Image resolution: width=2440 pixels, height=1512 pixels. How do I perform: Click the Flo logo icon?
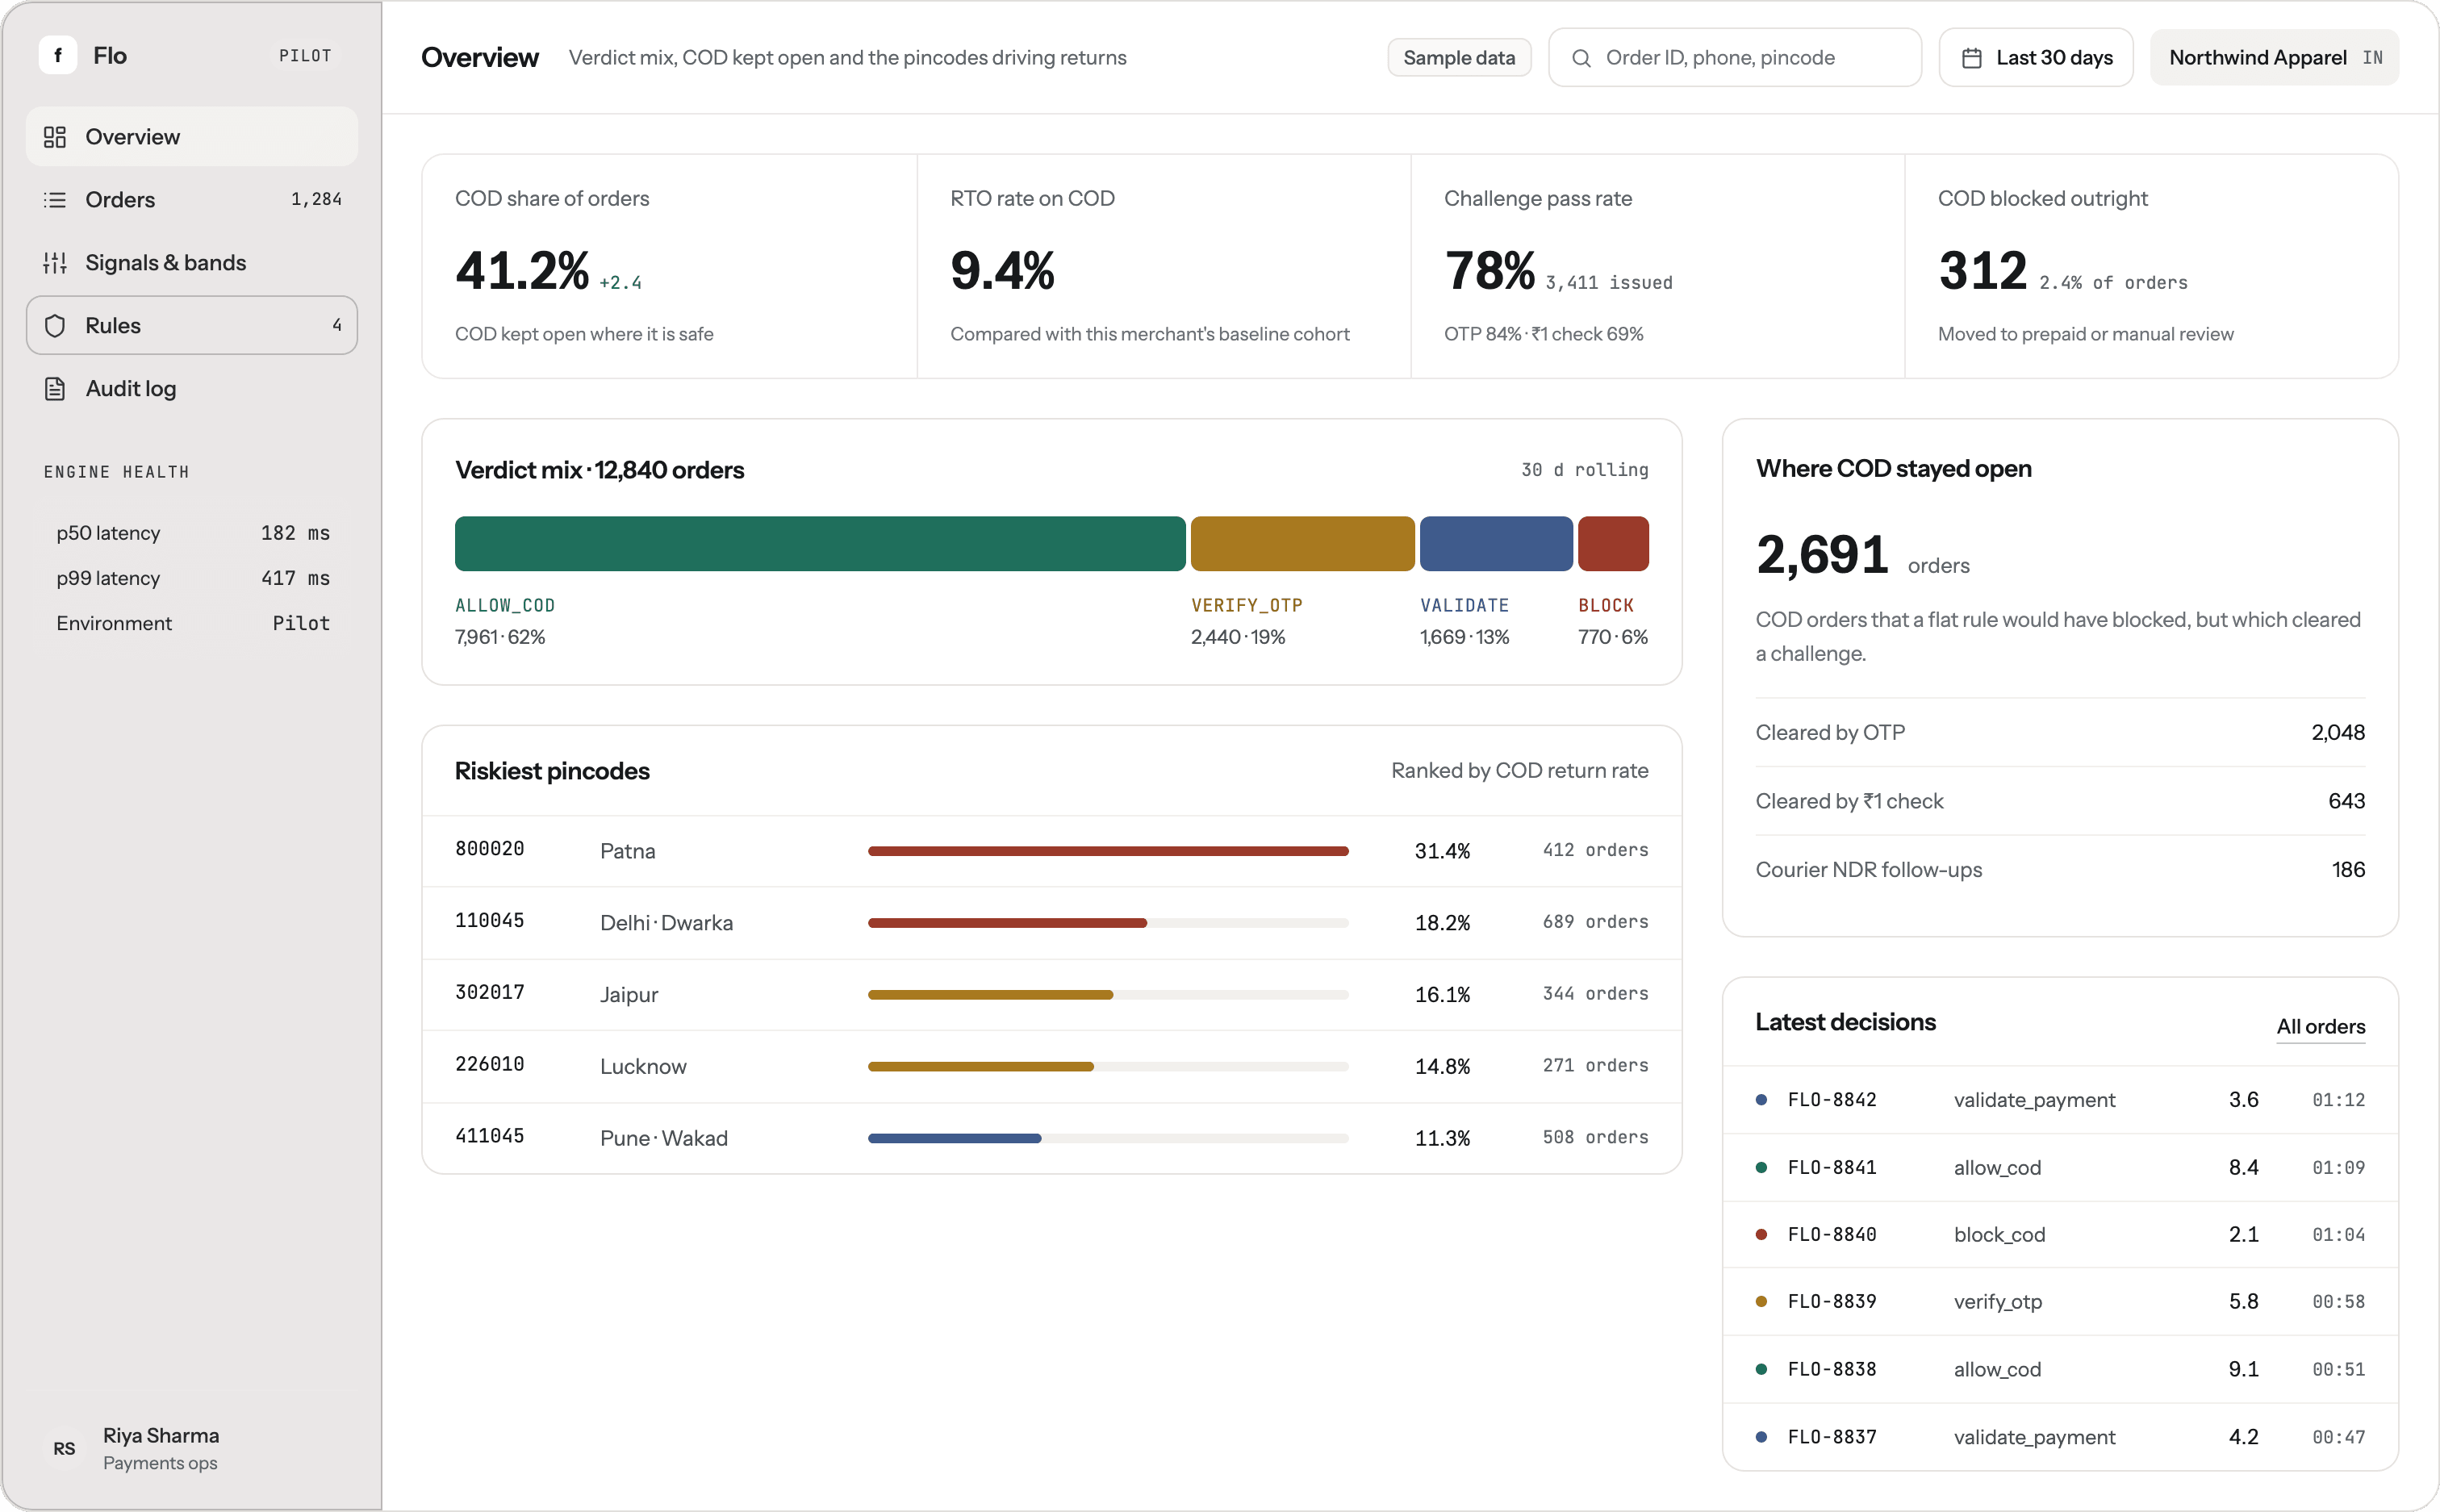tap(58, 55)
